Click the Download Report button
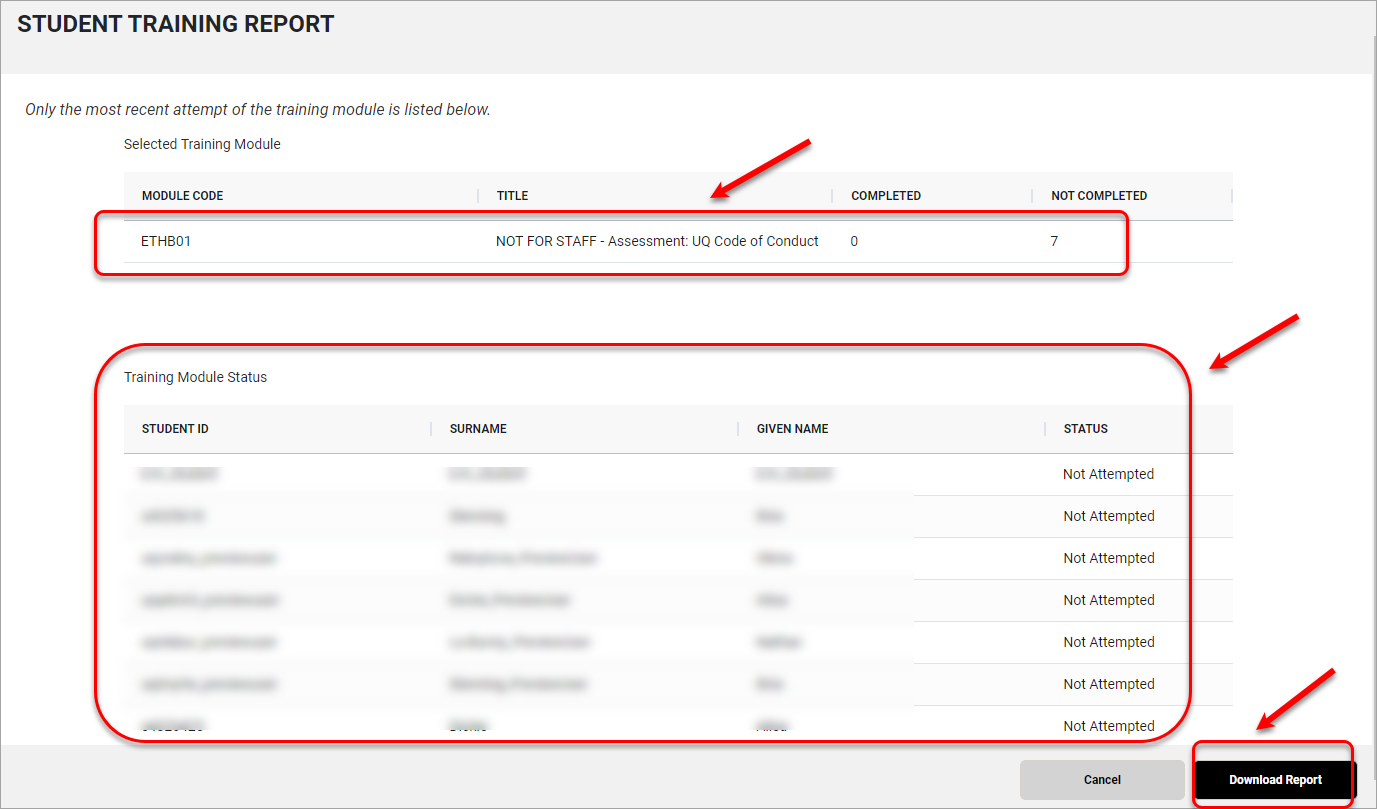The image size is (1377, 809). [1275, 780]
